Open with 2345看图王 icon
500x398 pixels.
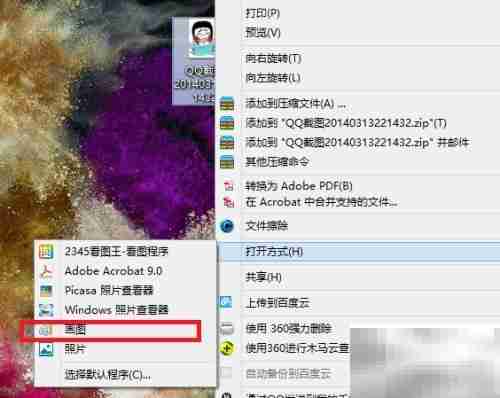[46, 251]
